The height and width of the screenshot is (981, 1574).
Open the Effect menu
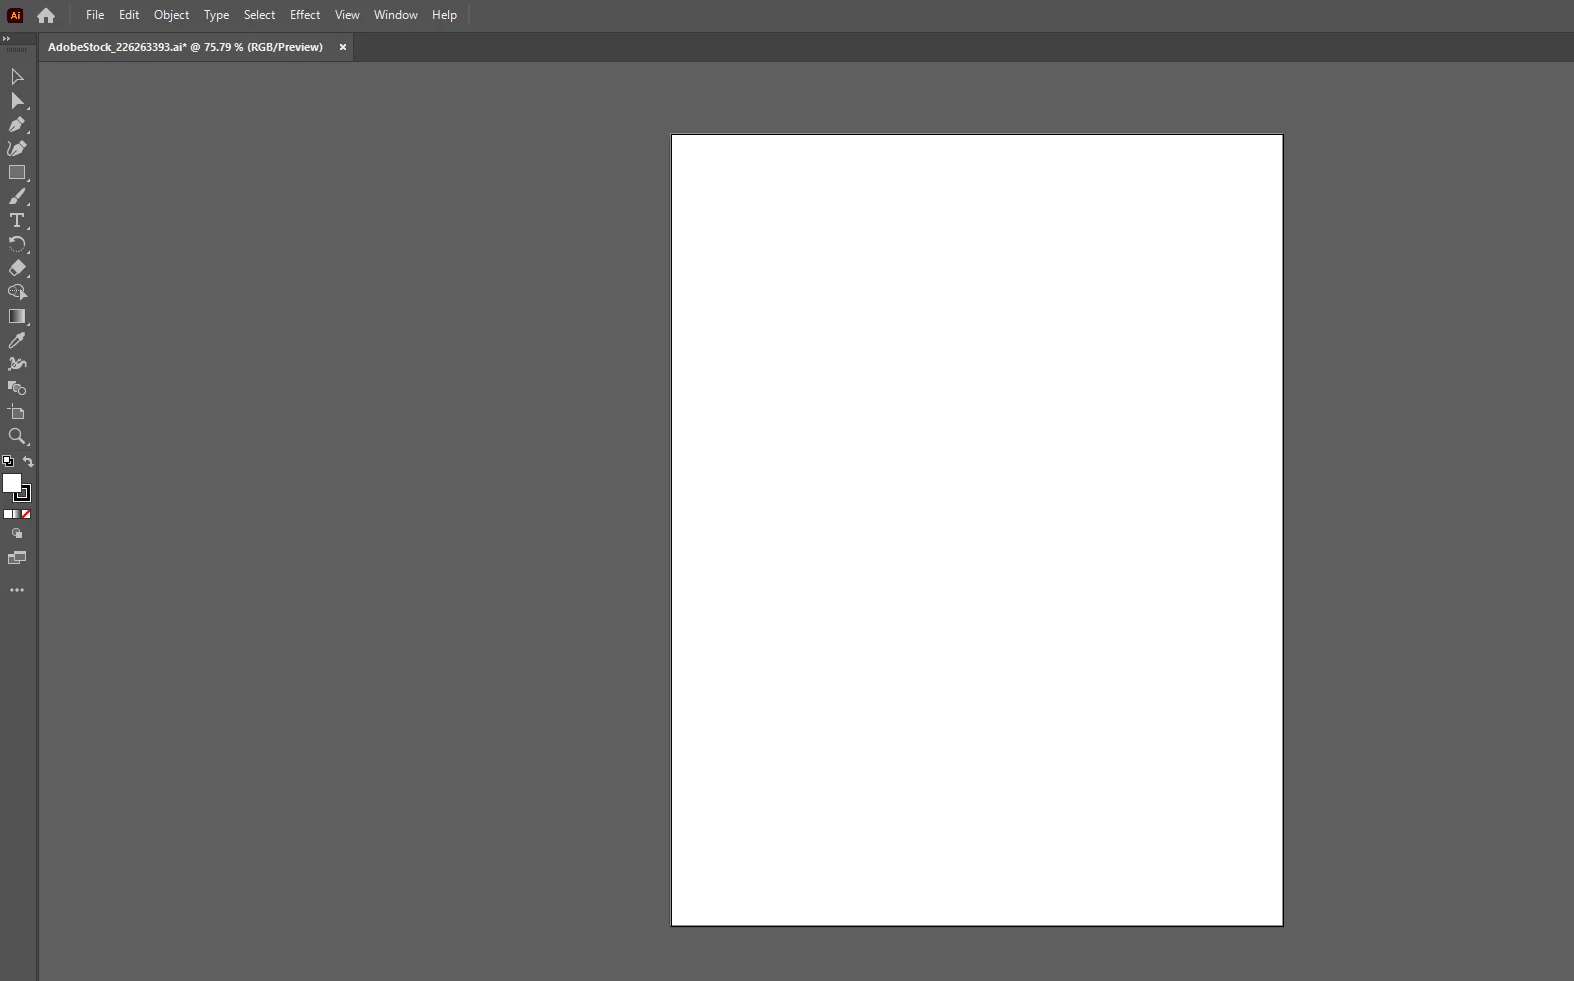(x=305, y=15)
